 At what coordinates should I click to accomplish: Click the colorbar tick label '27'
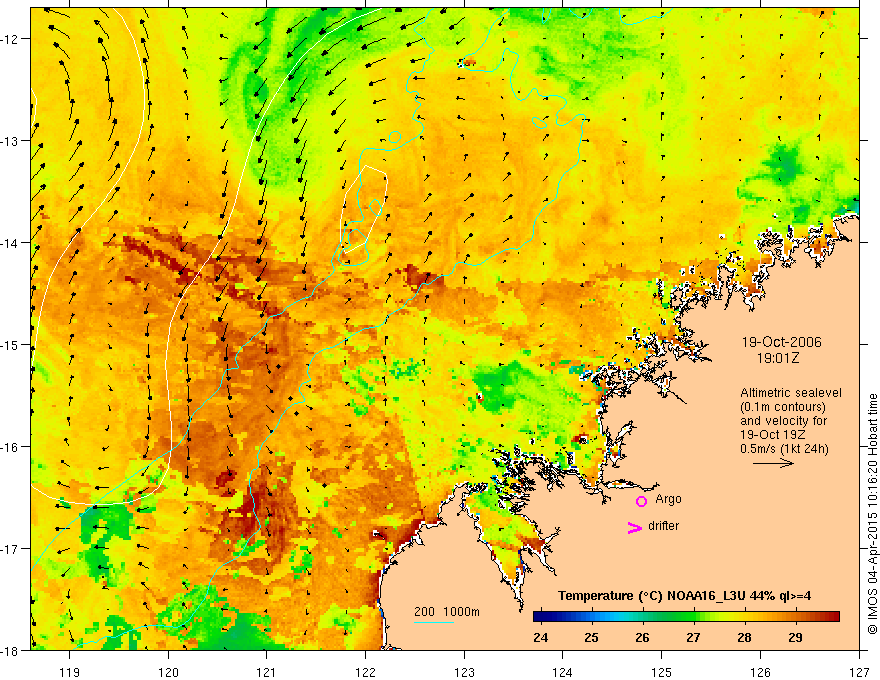point(693,637)
